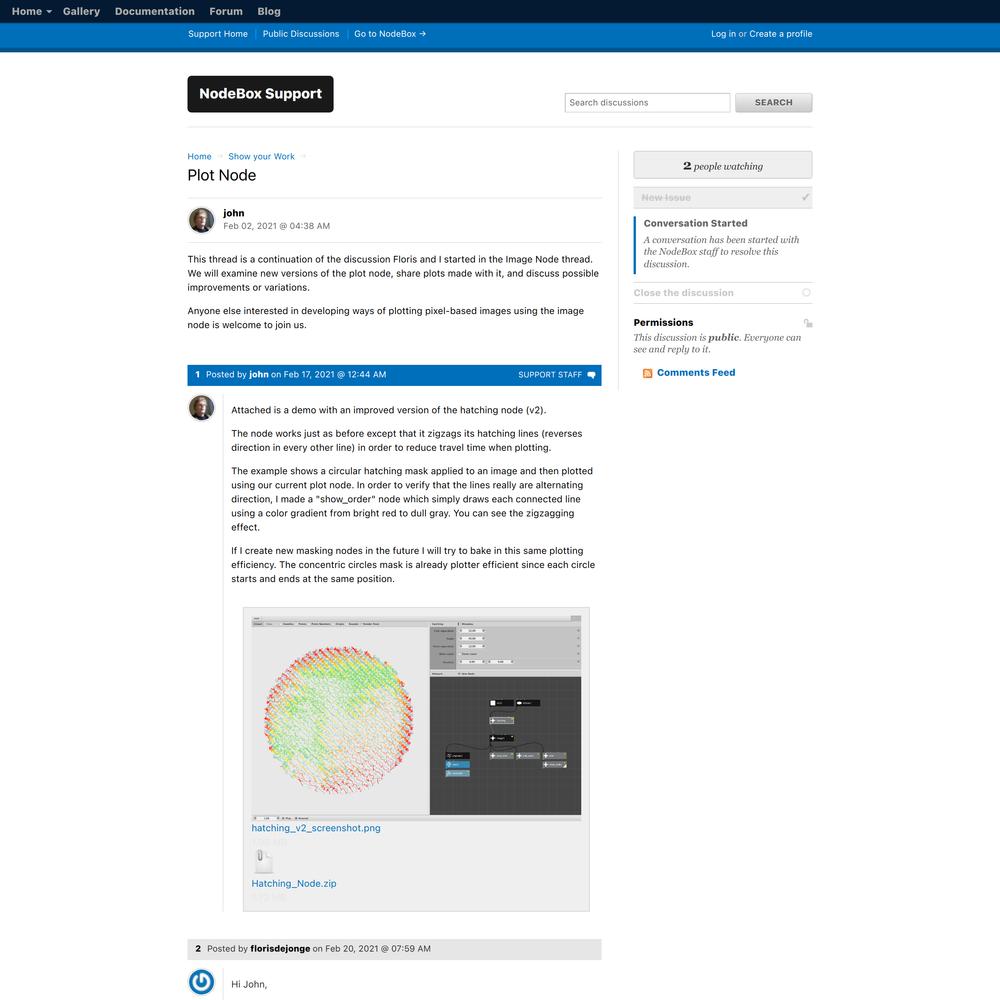The image size is (1000, 1000).
Task: Click florisdejonge's name in comment 2 header
Action: [x=280, y=948]
